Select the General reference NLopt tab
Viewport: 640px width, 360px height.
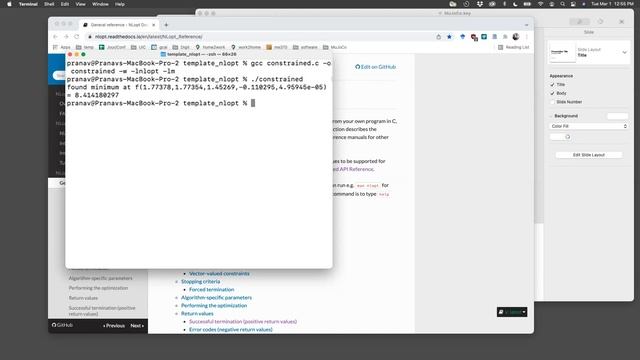[118, 25]
